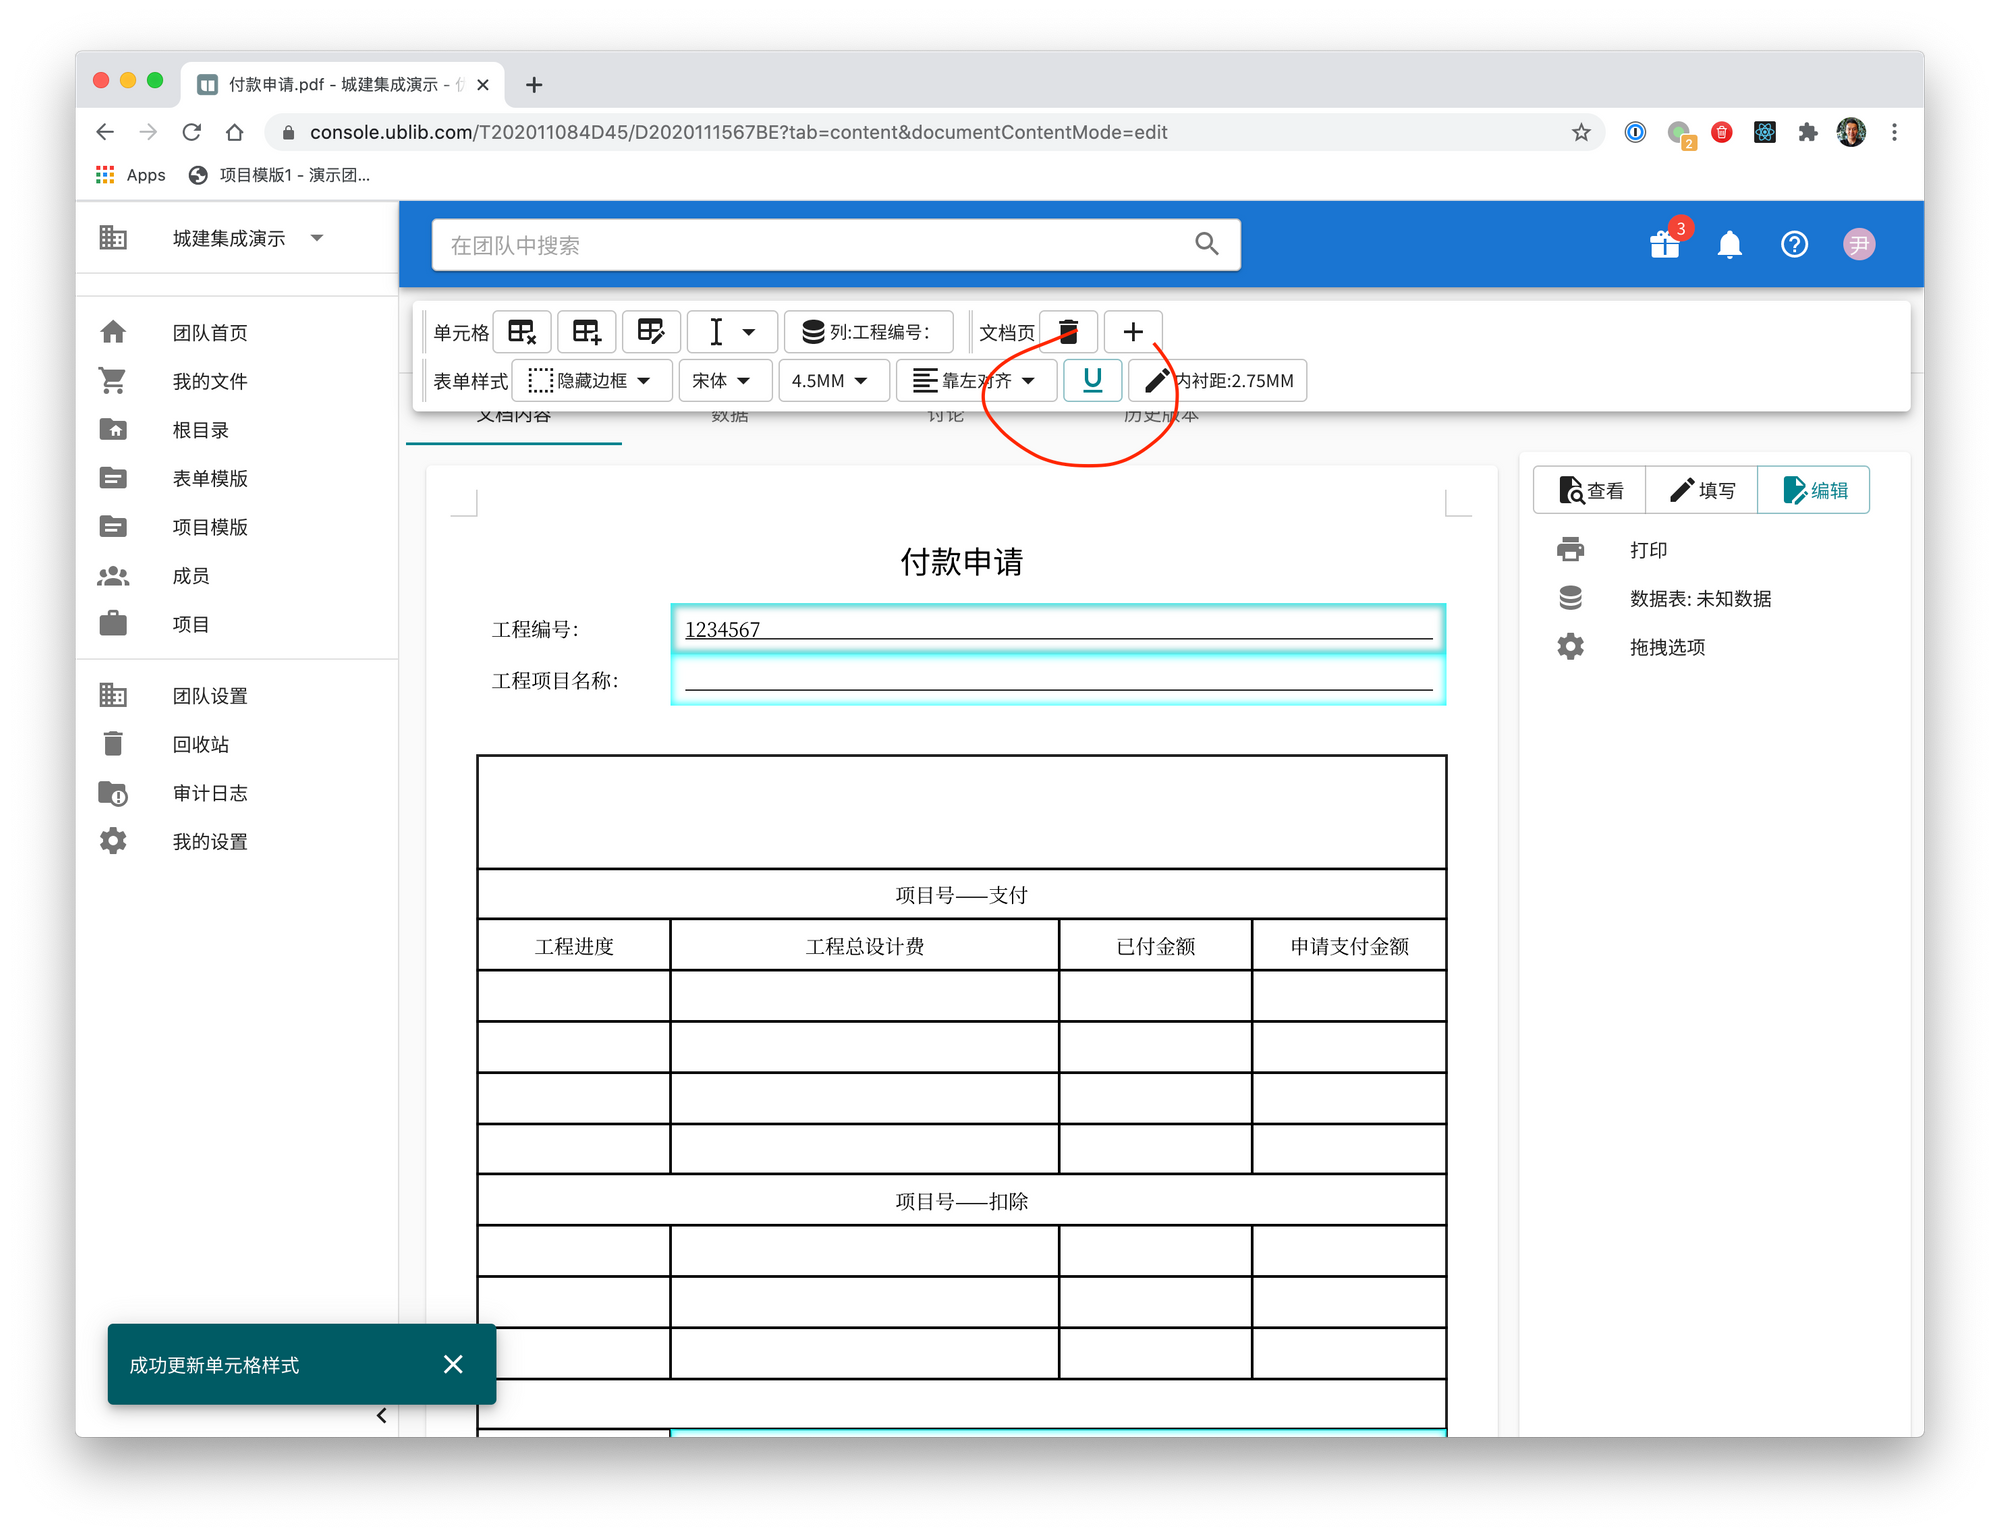Open 表单模版 in the sidebar

pos(209,479)
